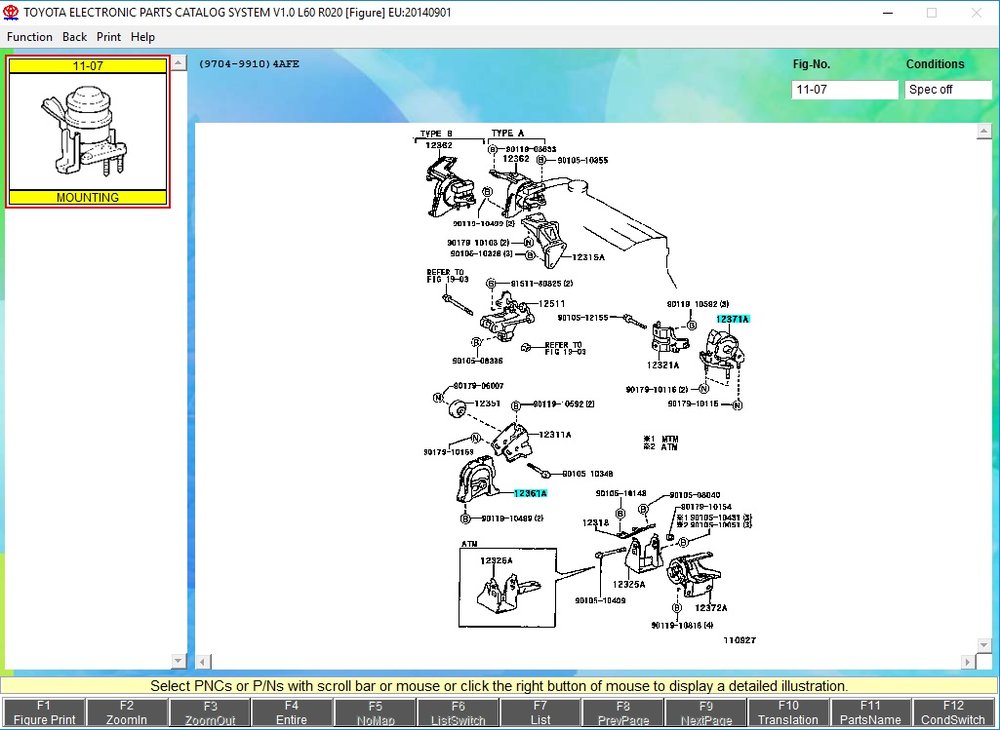
Task: Click the F10 Translation button
Action: [788, 712]
